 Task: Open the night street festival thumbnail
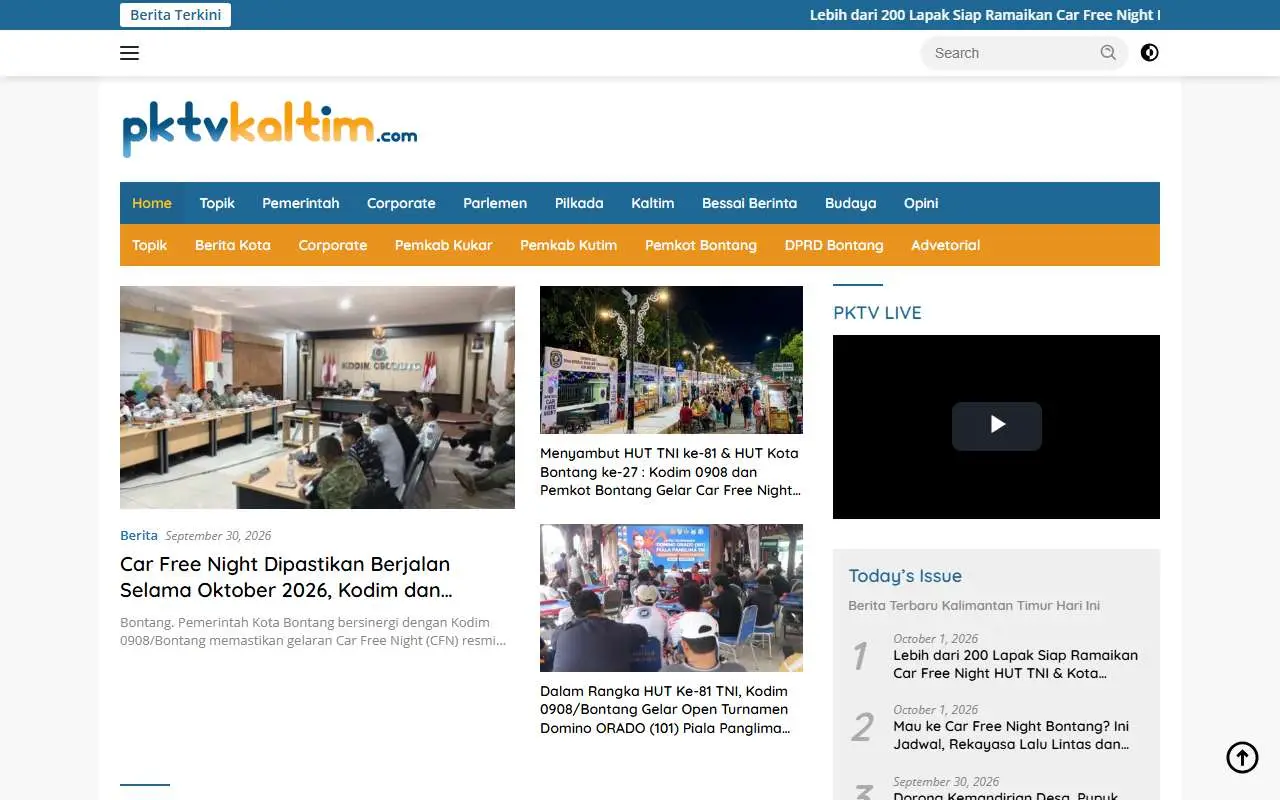coord(671,360)
